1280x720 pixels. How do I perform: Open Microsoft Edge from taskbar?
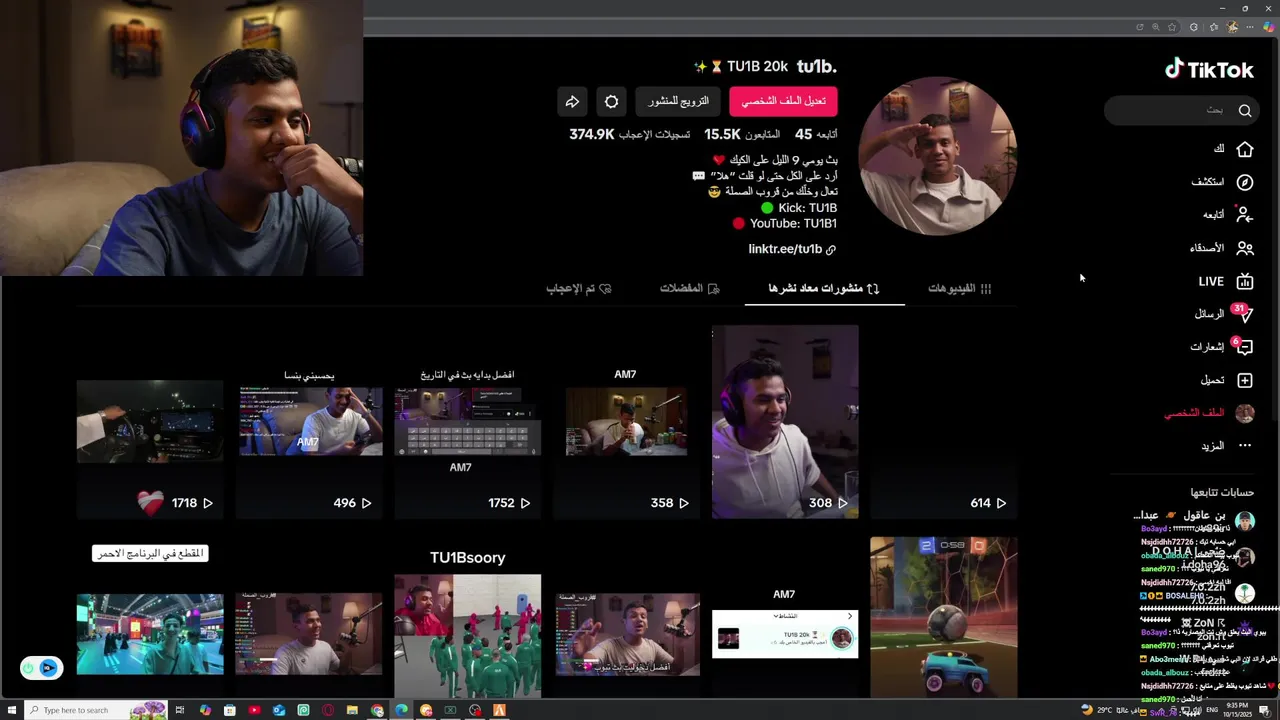point(401,710)
